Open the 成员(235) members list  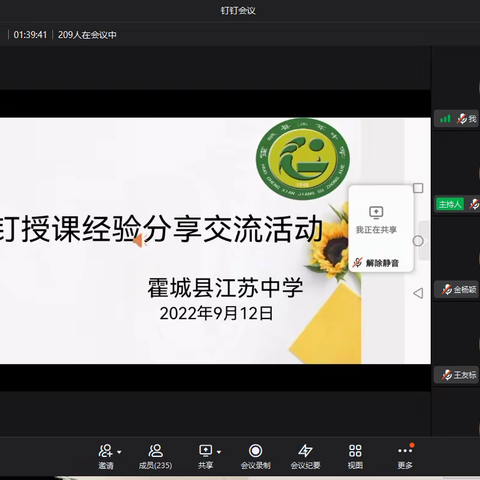pos(155,456)
